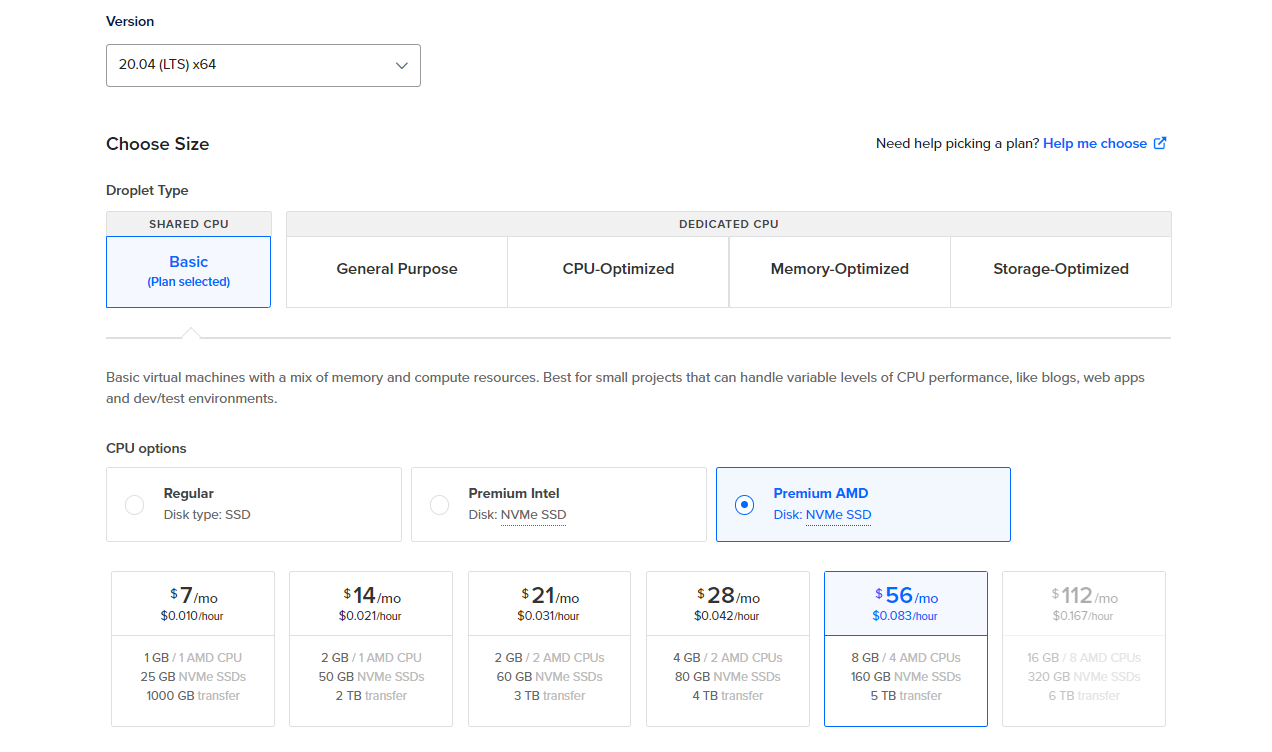Image resolution: width=1272 pixels, height=752 pixels.
Task: Click 'Need help picking a plan?' text
Action: click(957, 143)
